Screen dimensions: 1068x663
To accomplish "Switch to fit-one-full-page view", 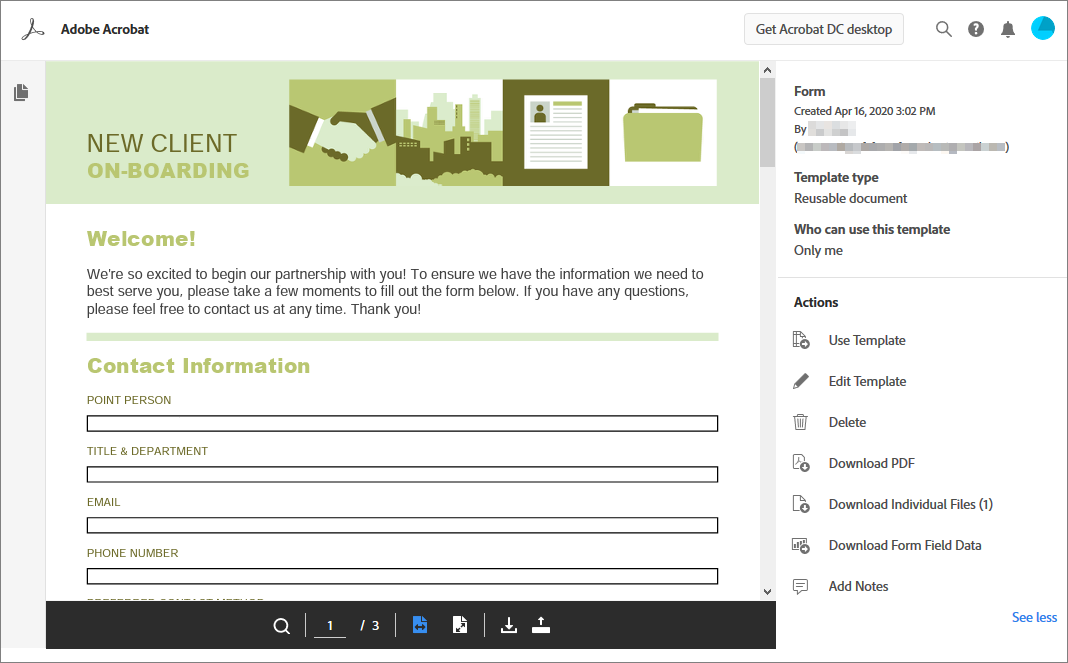I will [460, 624].
